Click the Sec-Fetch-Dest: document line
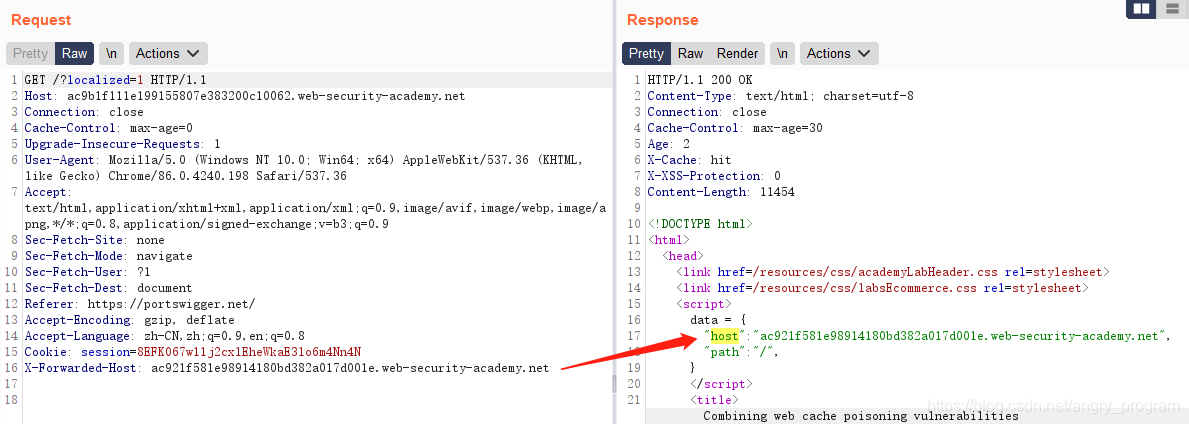1189x424 pixels. tap(108, 288)
